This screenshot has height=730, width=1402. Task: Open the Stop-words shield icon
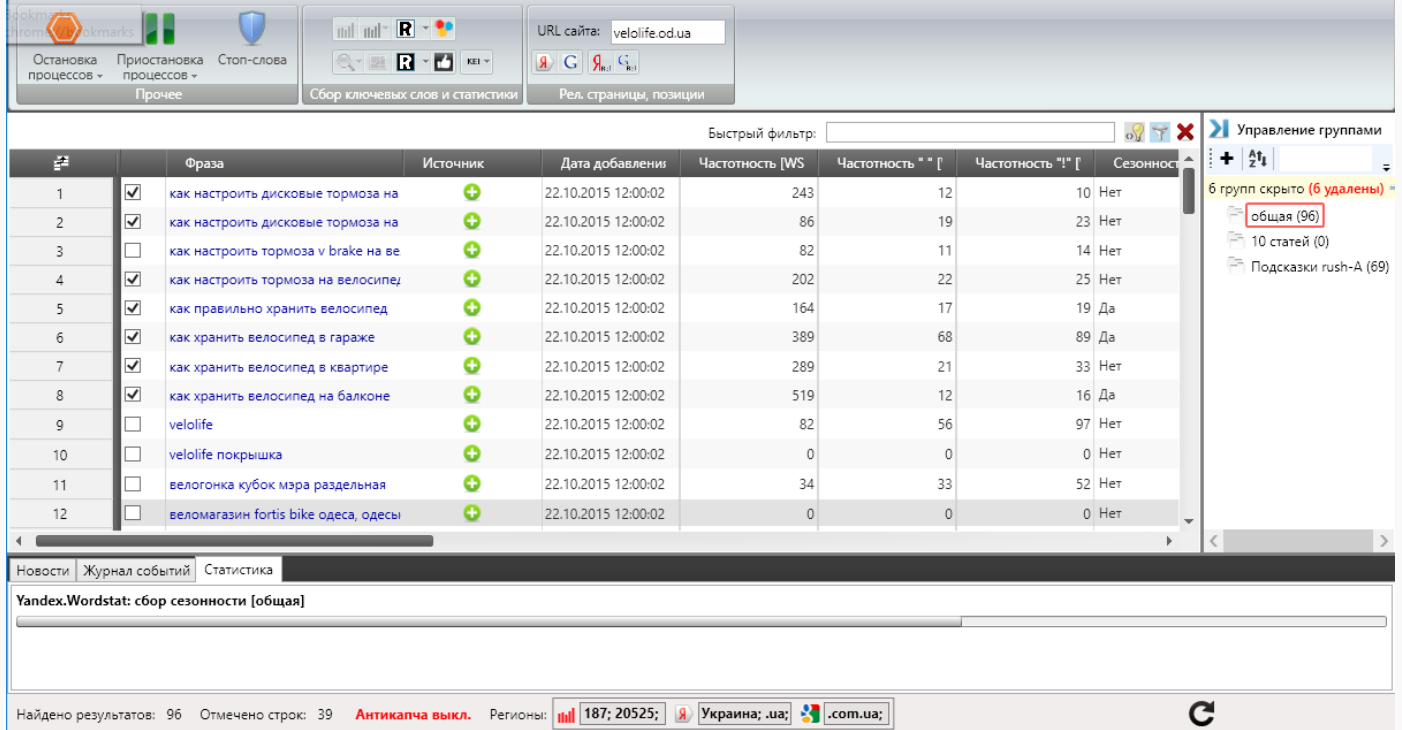pyautogui.click(x=251, y=28)
